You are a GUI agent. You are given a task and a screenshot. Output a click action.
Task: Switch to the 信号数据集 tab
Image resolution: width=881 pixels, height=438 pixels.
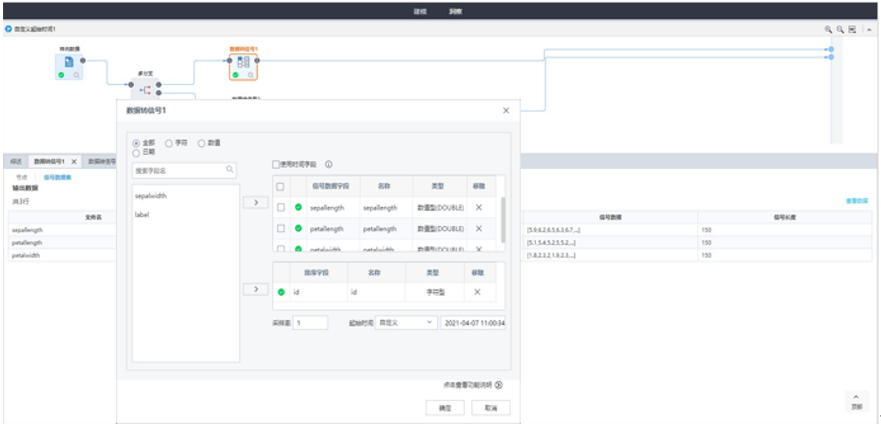[57, 177]
